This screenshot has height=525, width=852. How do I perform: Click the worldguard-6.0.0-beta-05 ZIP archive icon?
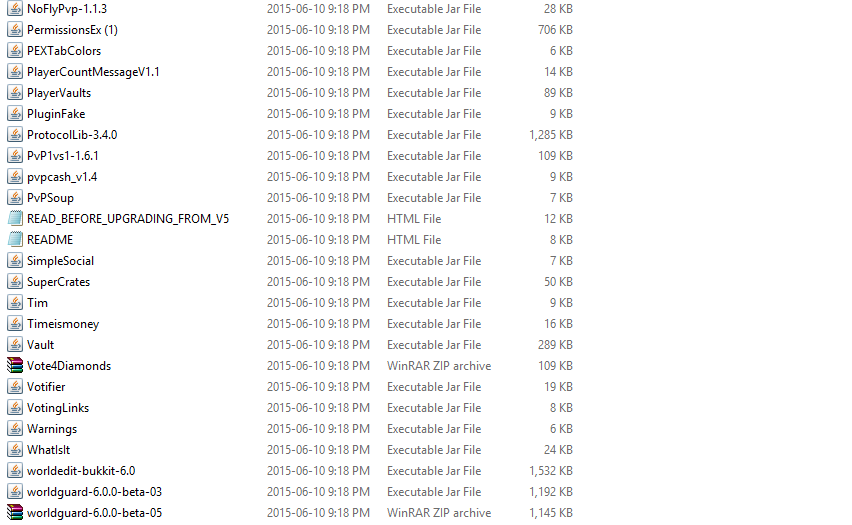coord(15,512)
